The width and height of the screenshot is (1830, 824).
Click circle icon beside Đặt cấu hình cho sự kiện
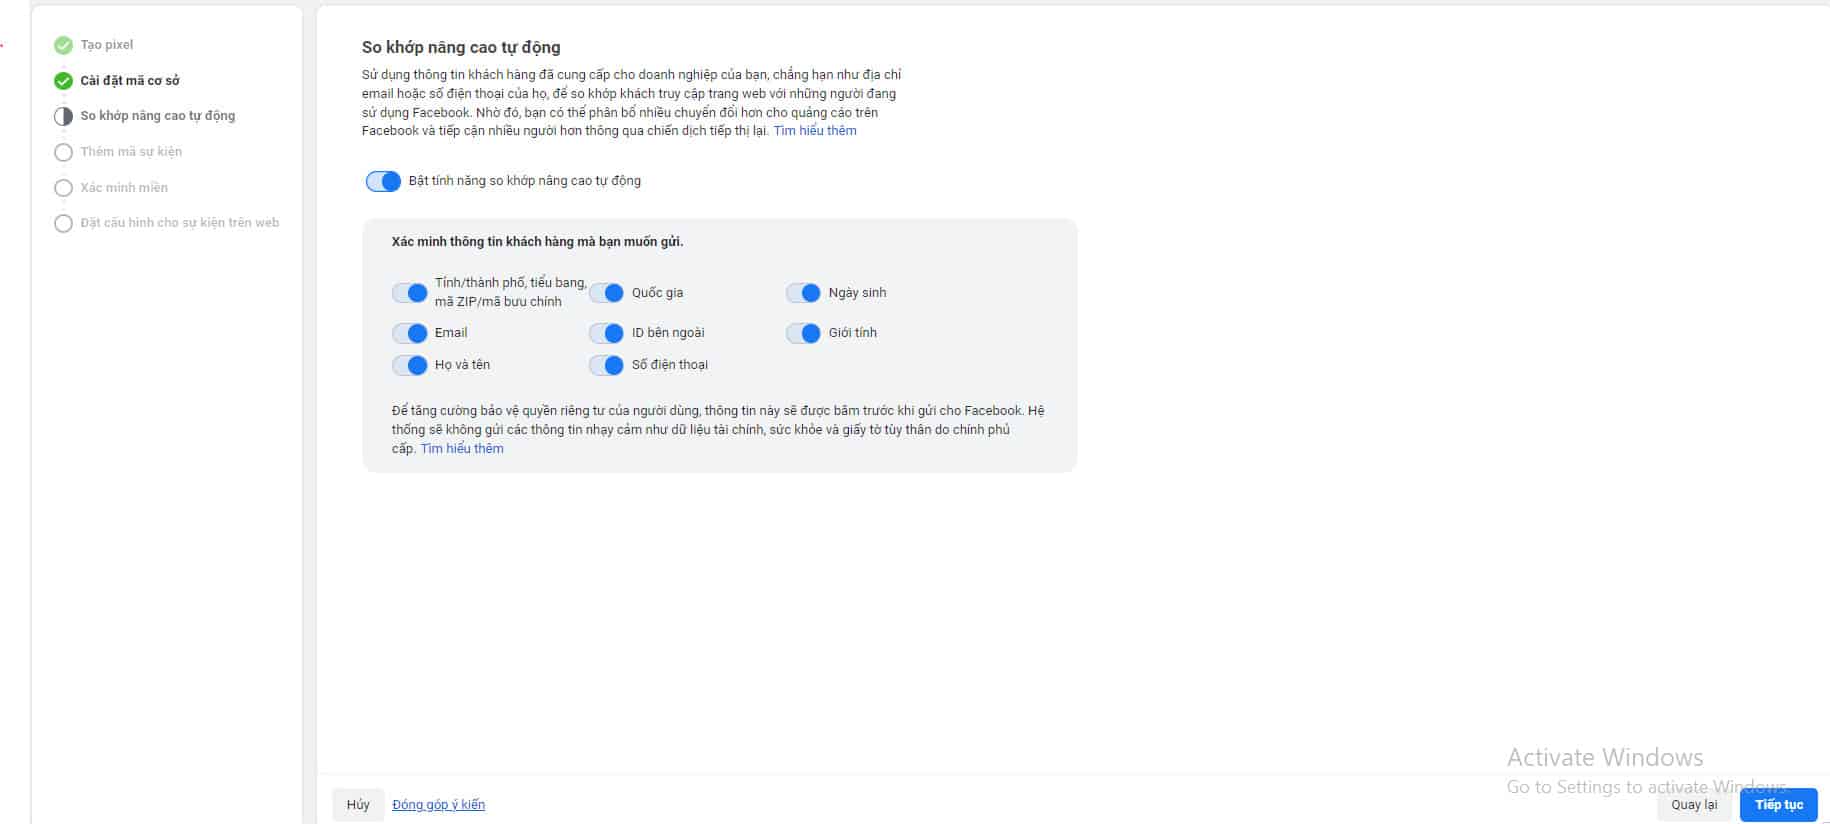pos(63,223)
